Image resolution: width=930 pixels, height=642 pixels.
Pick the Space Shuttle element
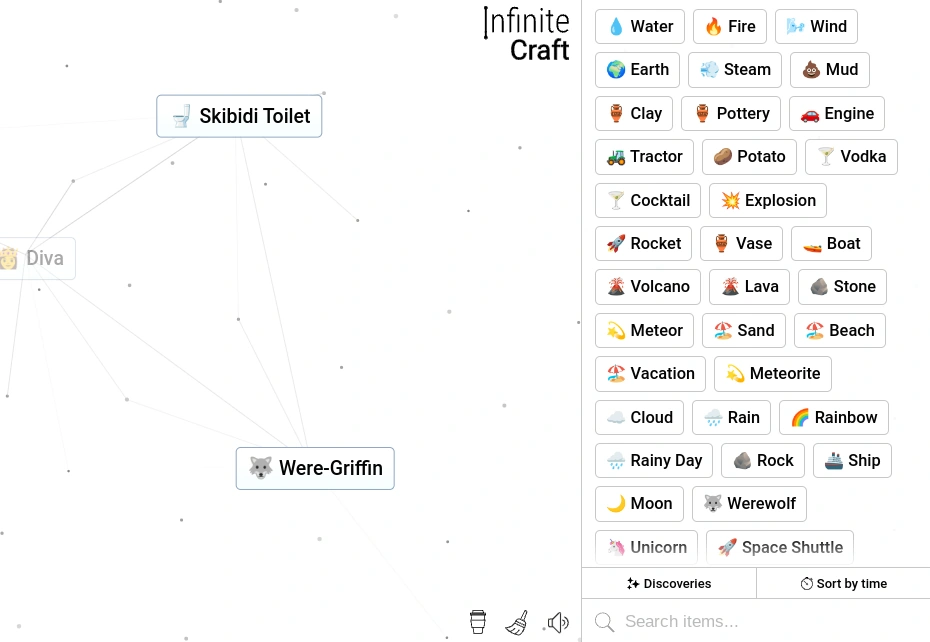point(779,547)
